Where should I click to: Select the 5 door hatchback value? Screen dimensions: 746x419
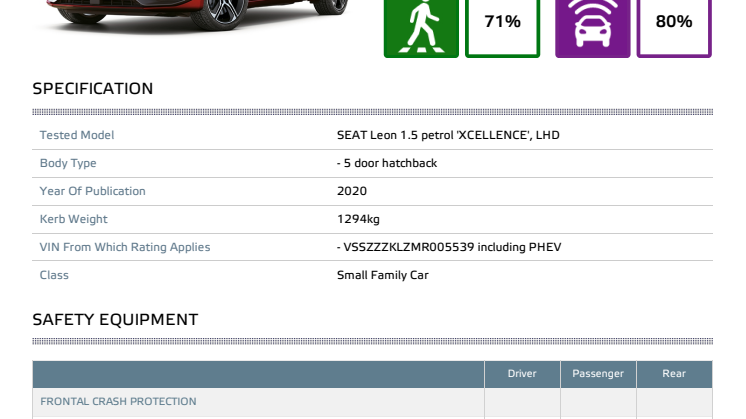[387, 163]
